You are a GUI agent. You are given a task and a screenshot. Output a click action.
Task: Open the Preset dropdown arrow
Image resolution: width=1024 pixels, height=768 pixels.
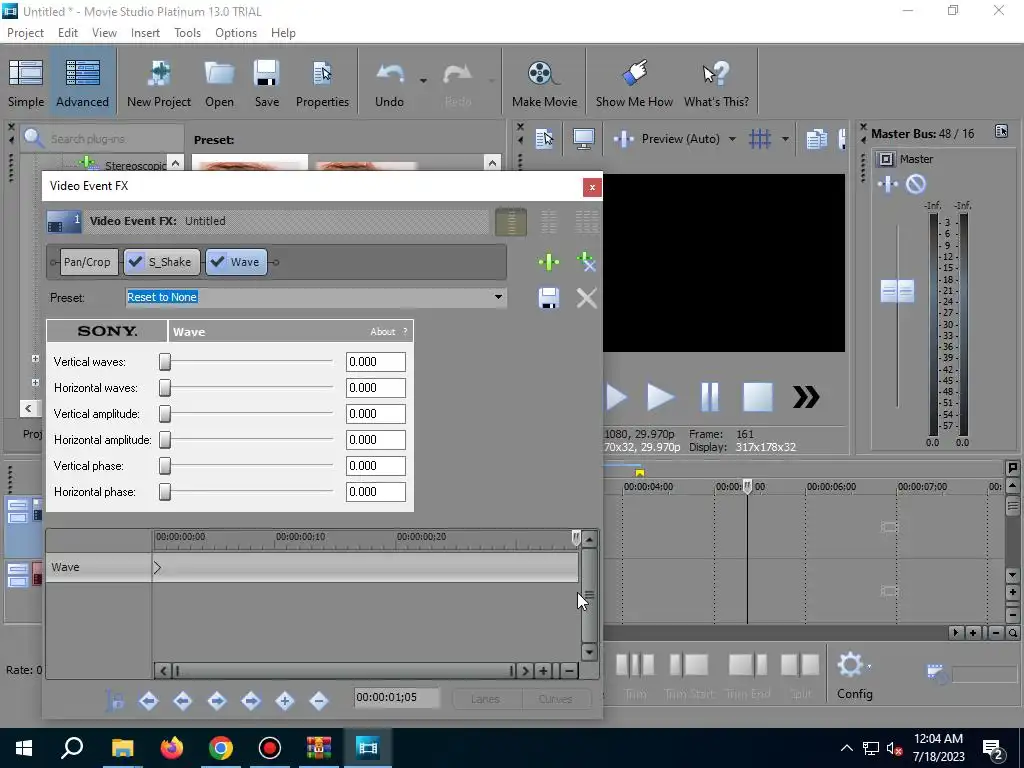click(x=498, y=297)
